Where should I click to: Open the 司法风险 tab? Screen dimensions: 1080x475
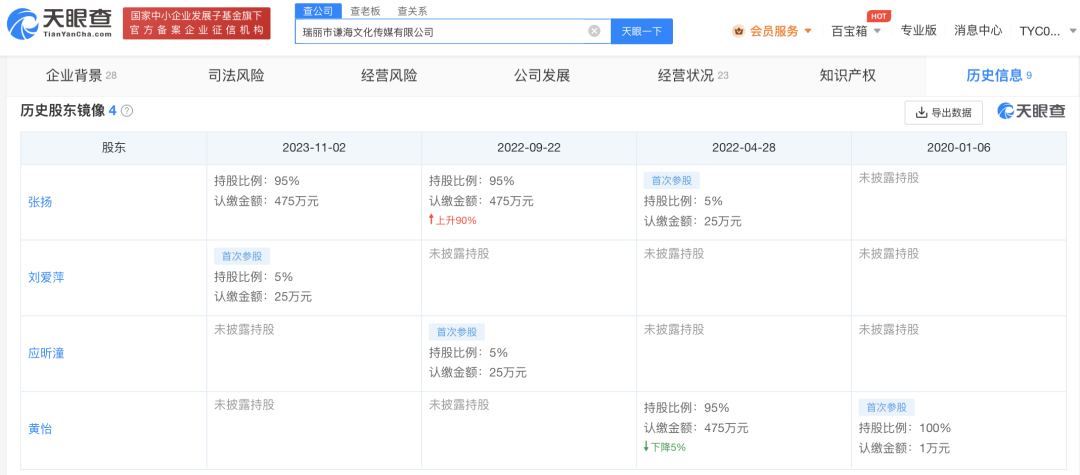pyautogui.click(x=236, y=76)
